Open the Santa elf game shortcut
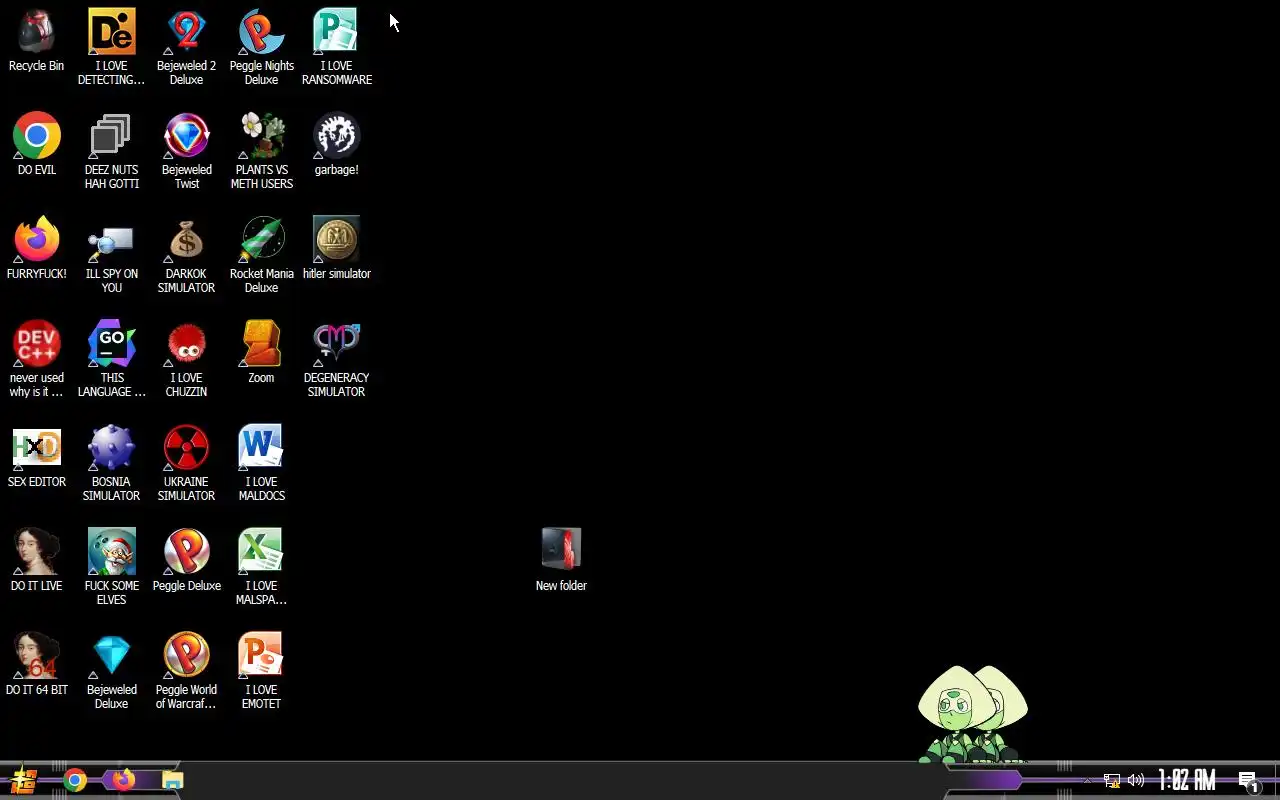 [x=111, y=551]
